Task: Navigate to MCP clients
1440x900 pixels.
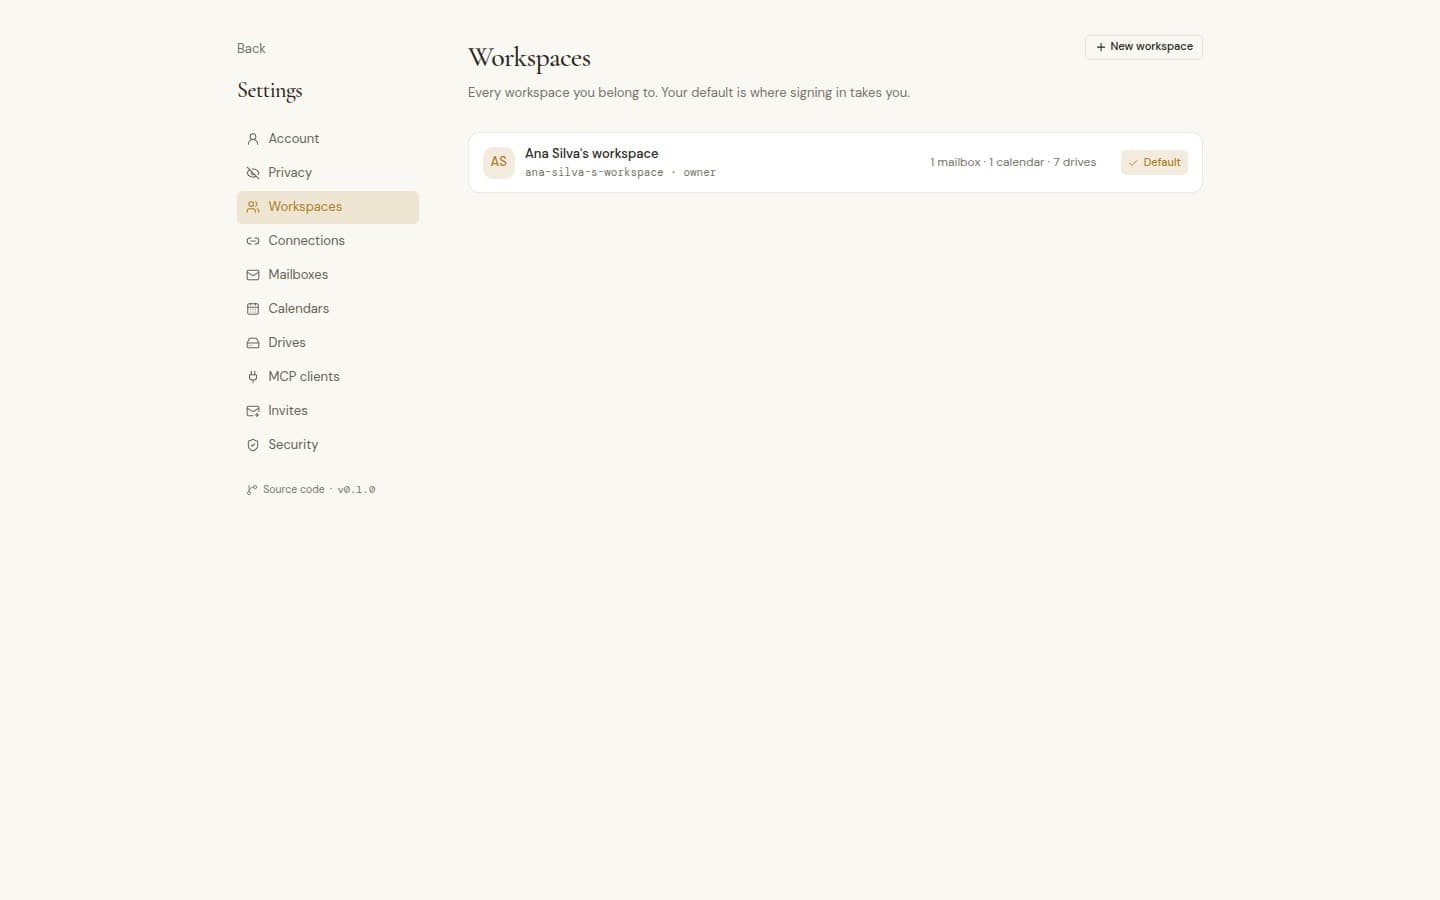Action: [328, 377]
